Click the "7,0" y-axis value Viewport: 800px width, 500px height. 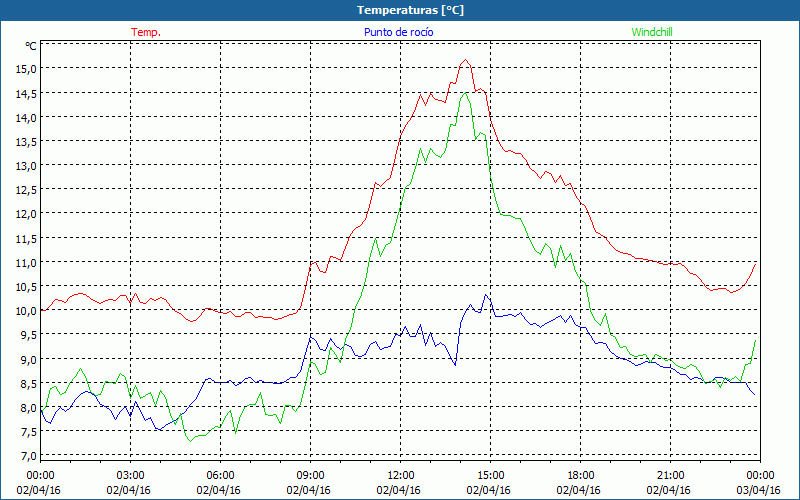point(29,456)
